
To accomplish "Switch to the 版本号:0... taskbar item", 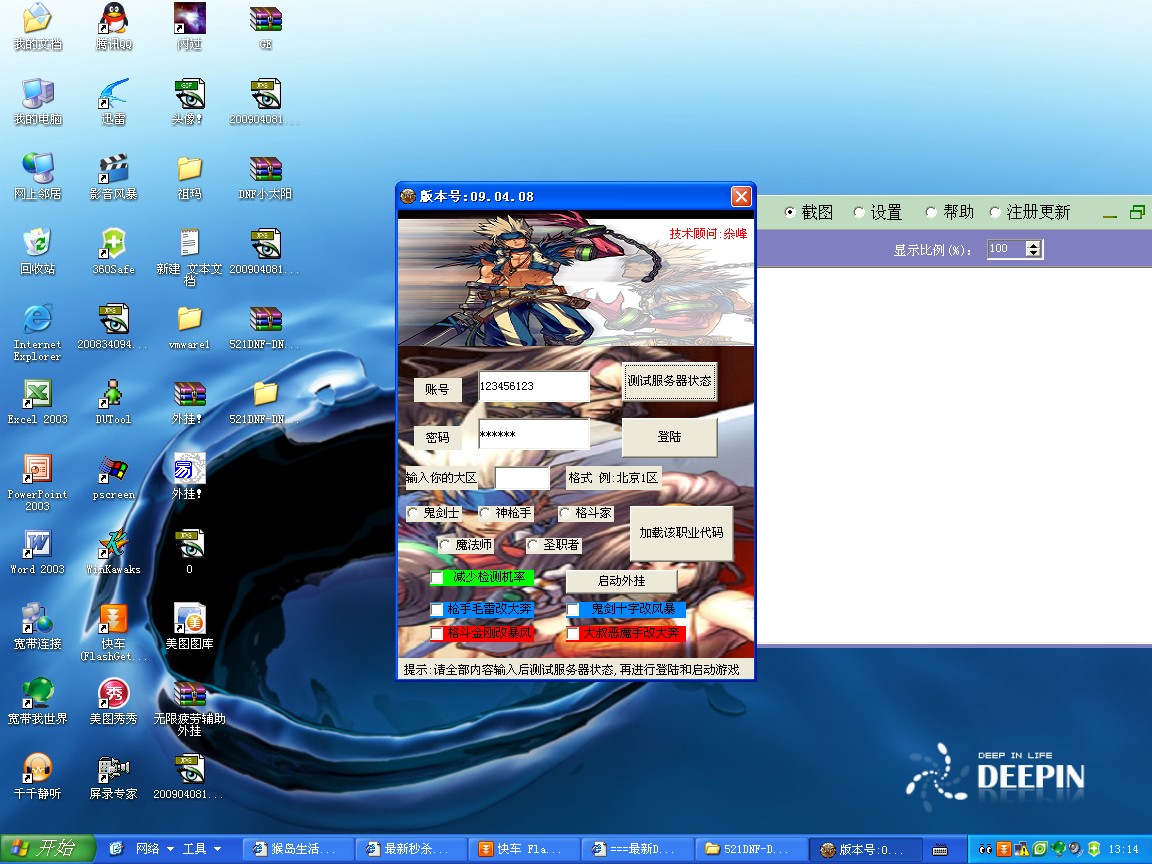I will coord(865,849).
